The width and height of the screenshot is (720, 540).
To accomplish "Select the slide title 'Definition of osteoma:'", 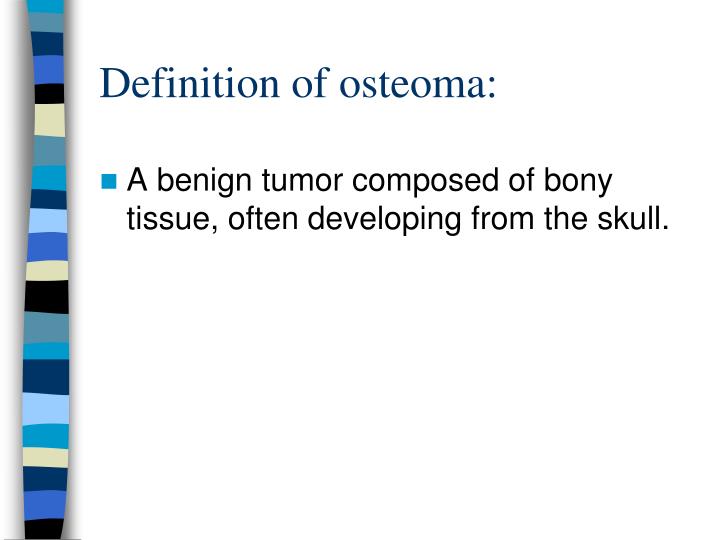I will (x=298, y=83).
